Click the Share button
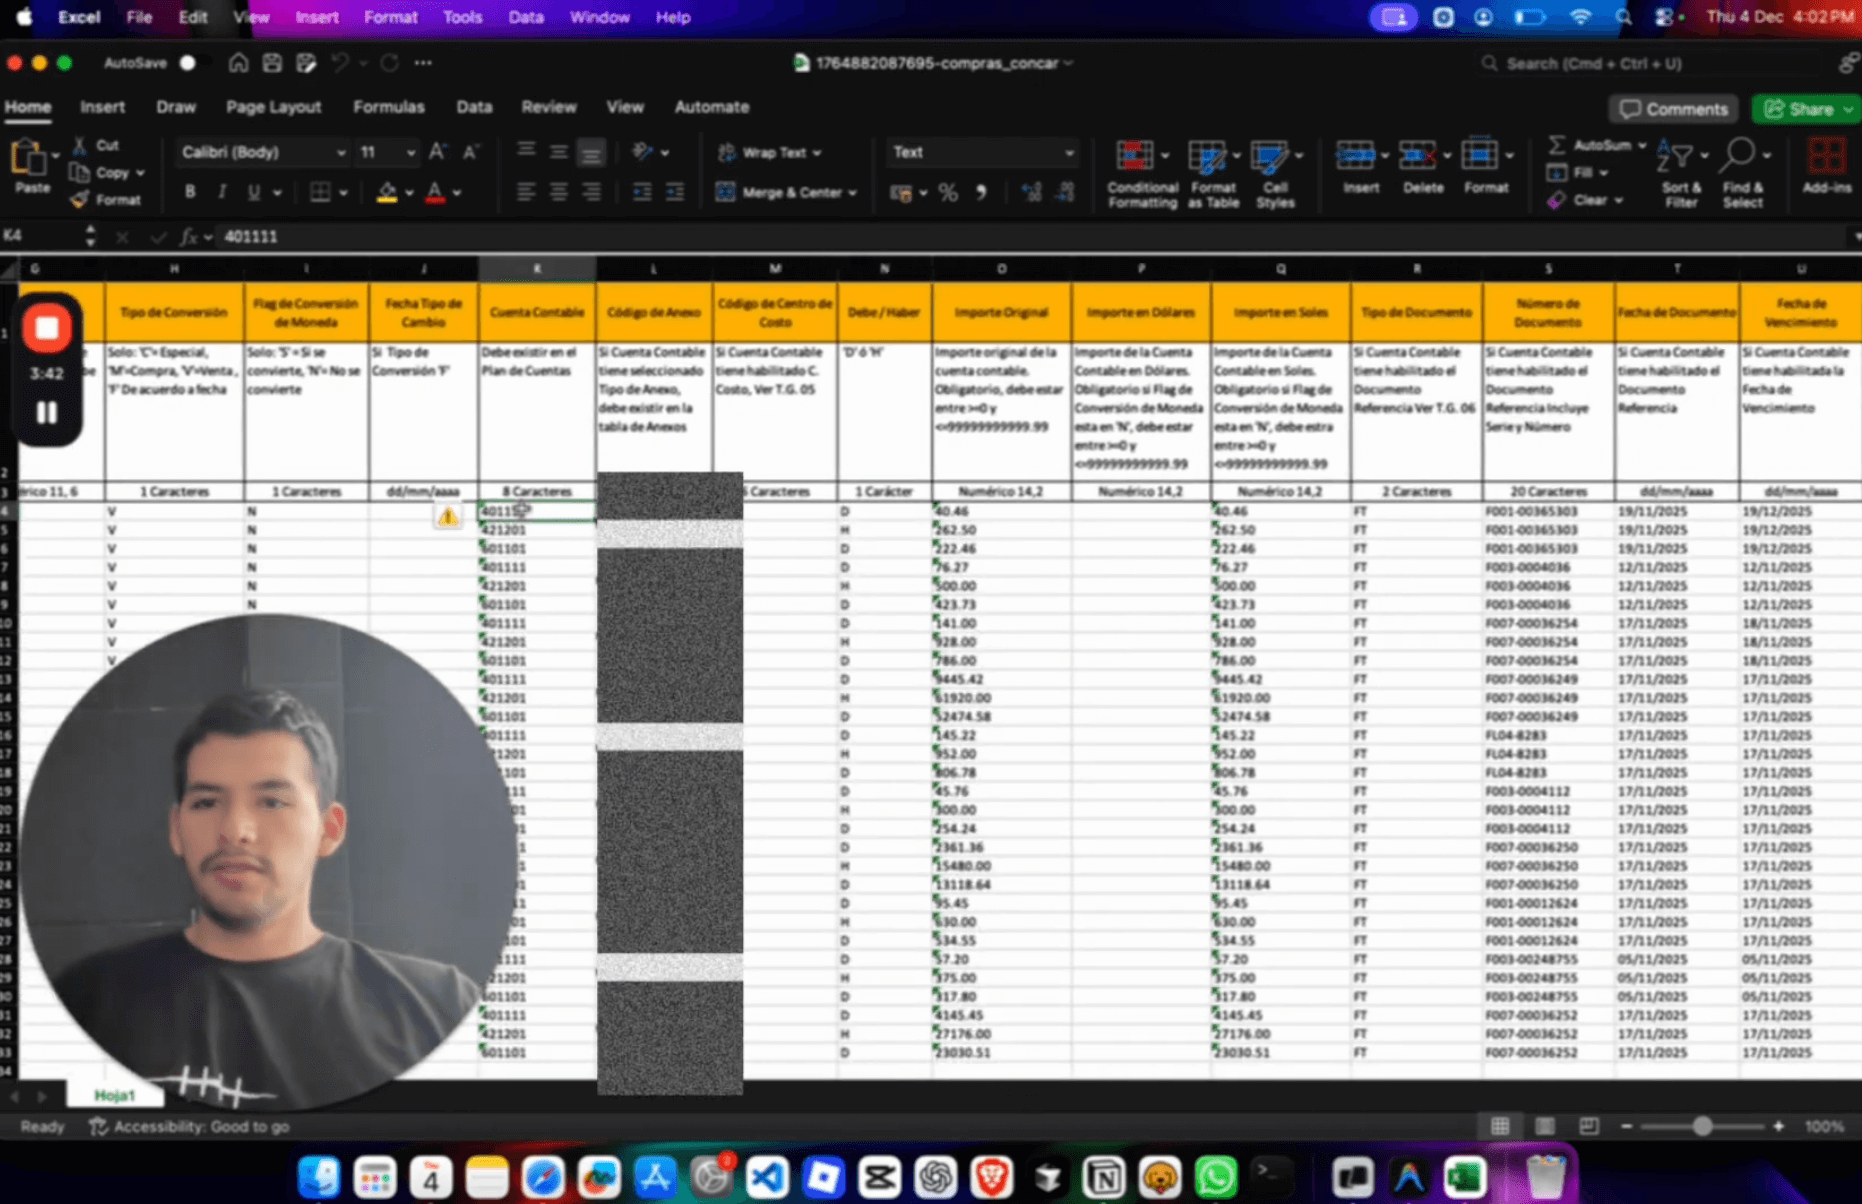The image size is (1862, 1204). pos(1800,109)
